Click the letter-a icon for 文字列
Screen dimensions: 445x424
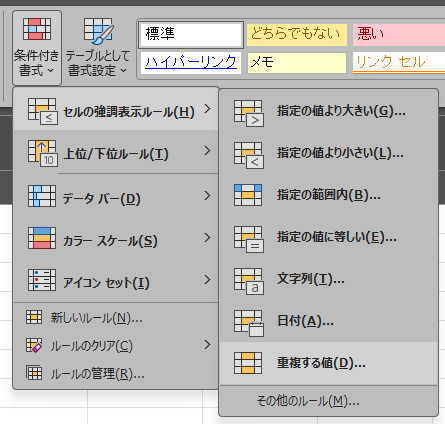tap(249, 282)
